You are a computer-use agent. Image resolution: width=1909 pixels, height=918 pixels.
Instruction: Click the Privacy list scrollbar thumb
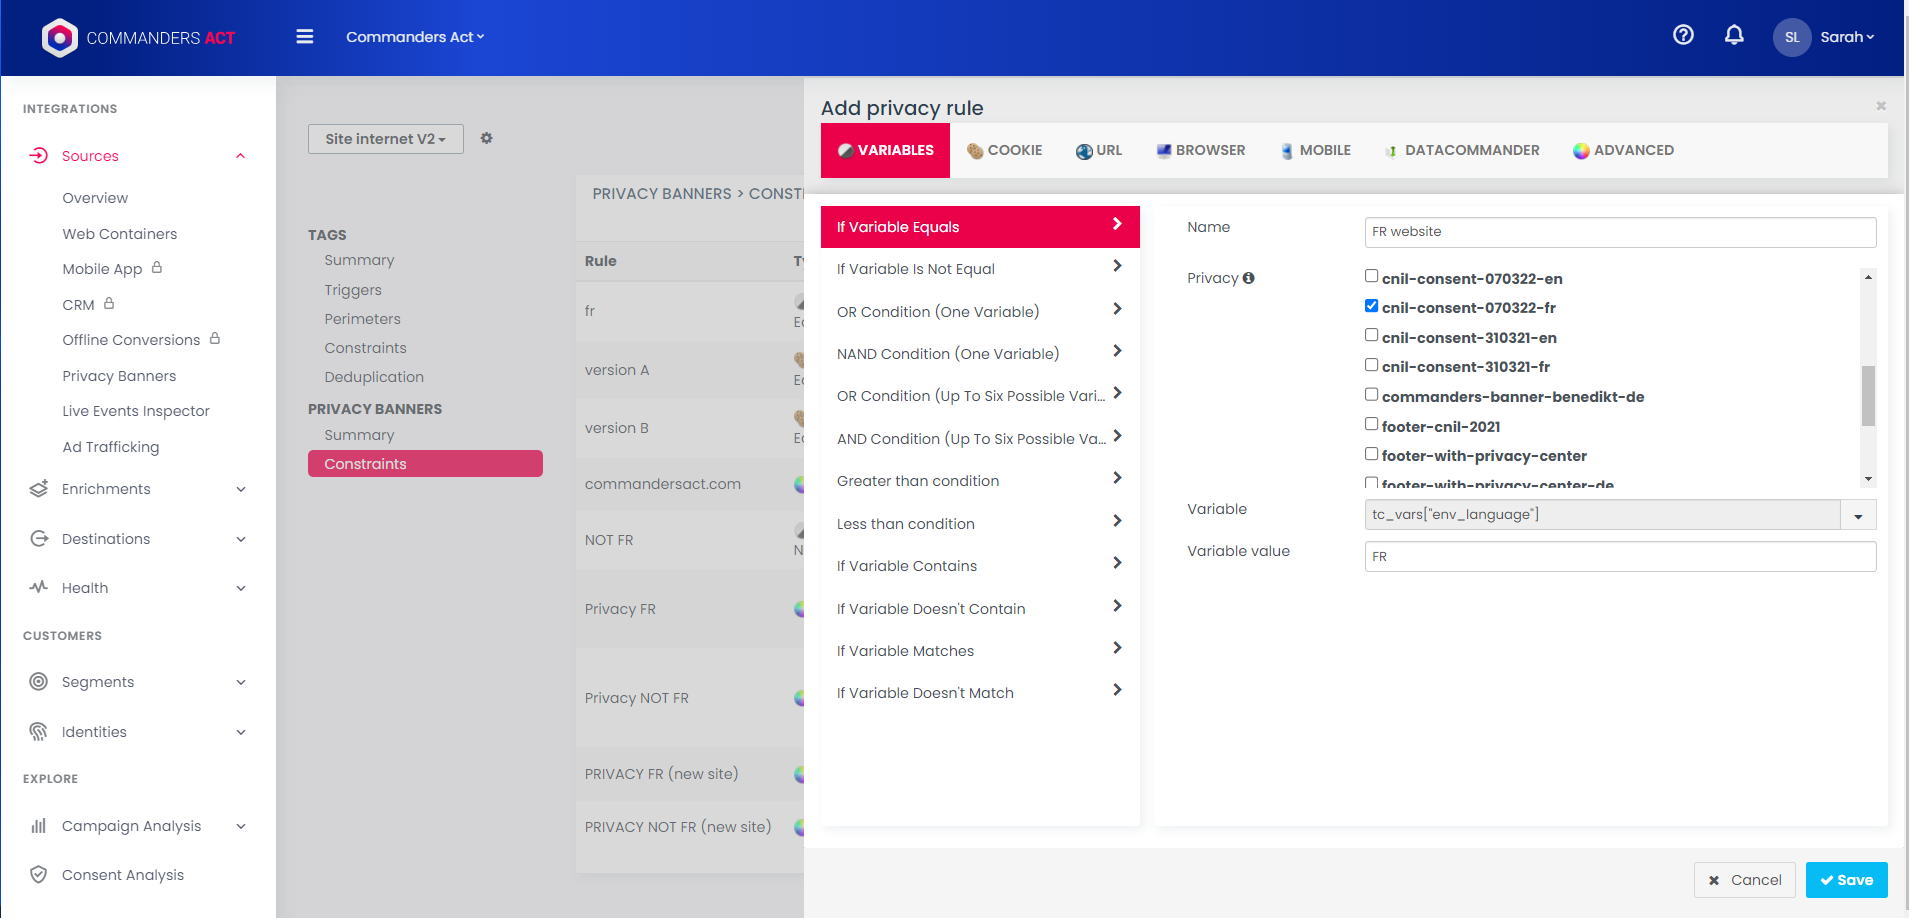pos(1867,396)
